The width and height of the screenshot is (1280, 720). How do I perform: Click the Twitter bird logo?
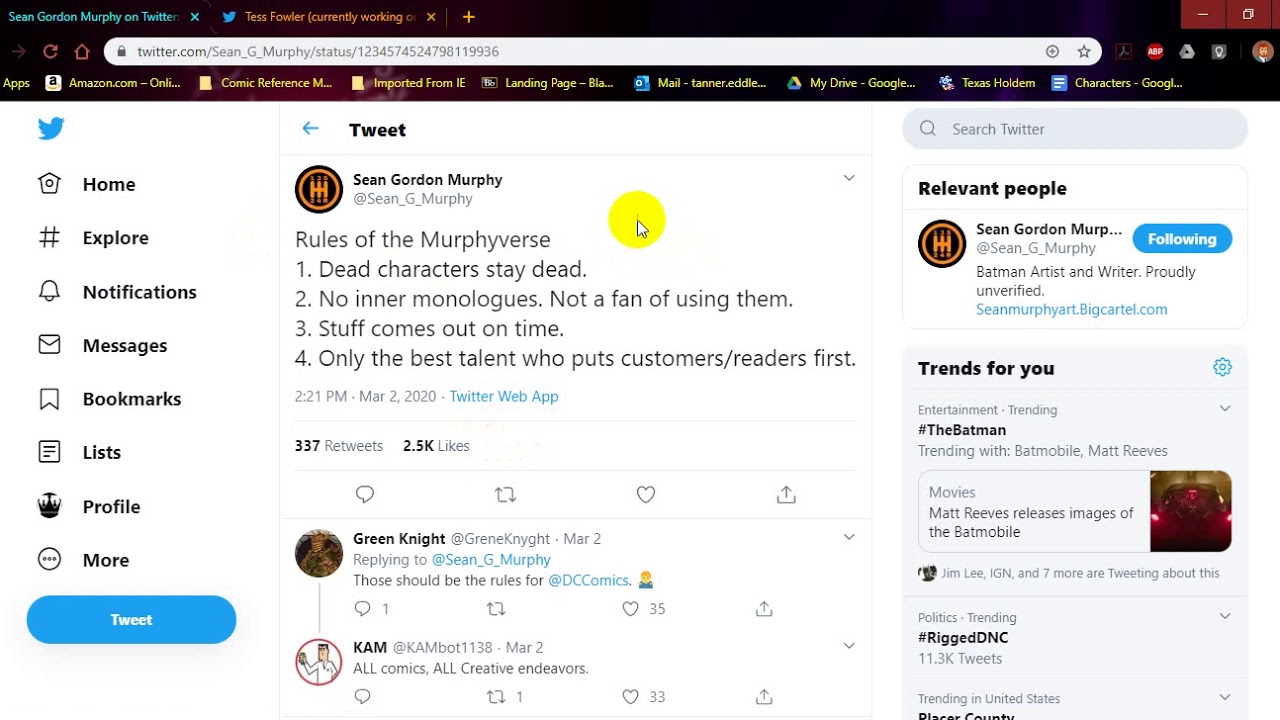tap(51, 129)
